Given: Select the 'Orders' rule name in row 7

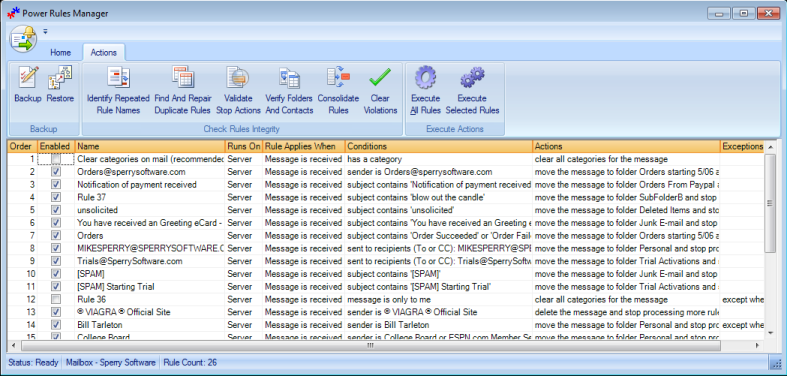Looking at the screenshot, I should point(150,235).
